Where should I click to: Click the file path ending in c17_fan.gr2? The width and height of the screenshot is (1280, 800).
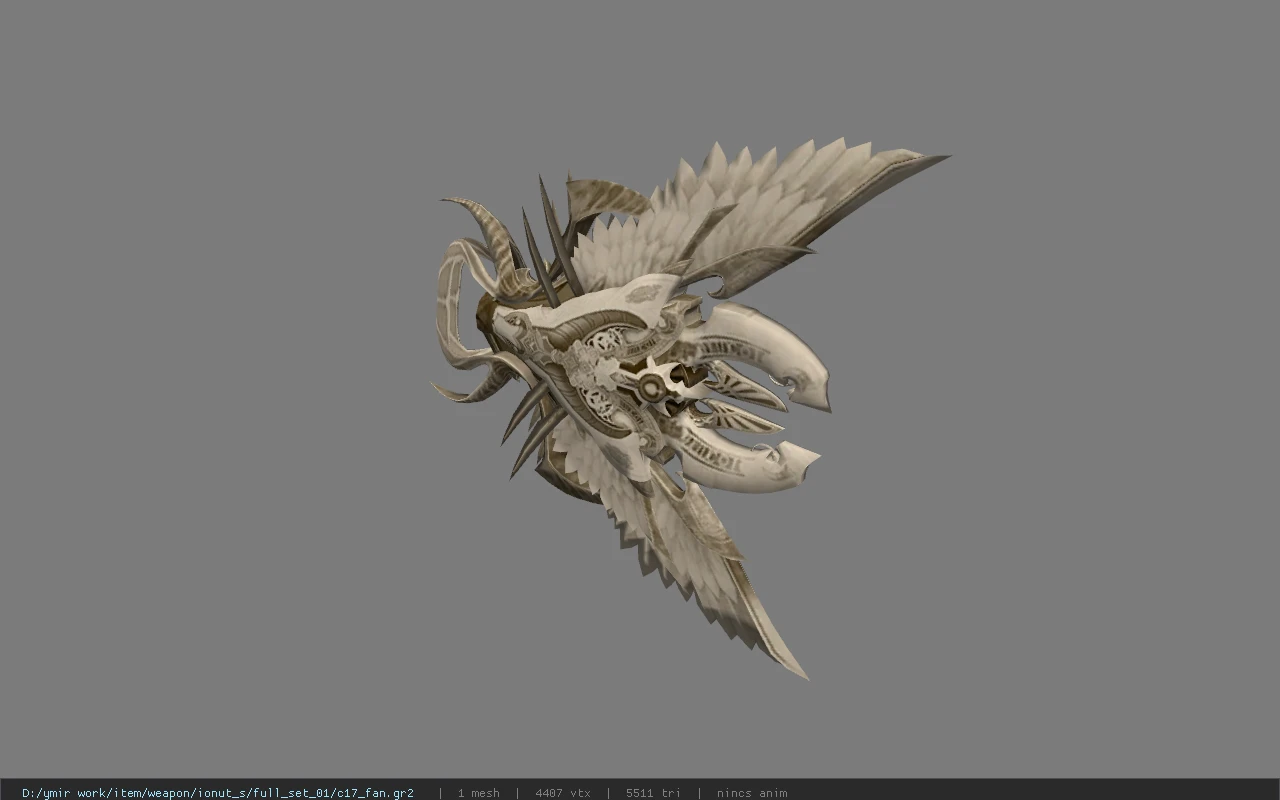coord(218,793)
